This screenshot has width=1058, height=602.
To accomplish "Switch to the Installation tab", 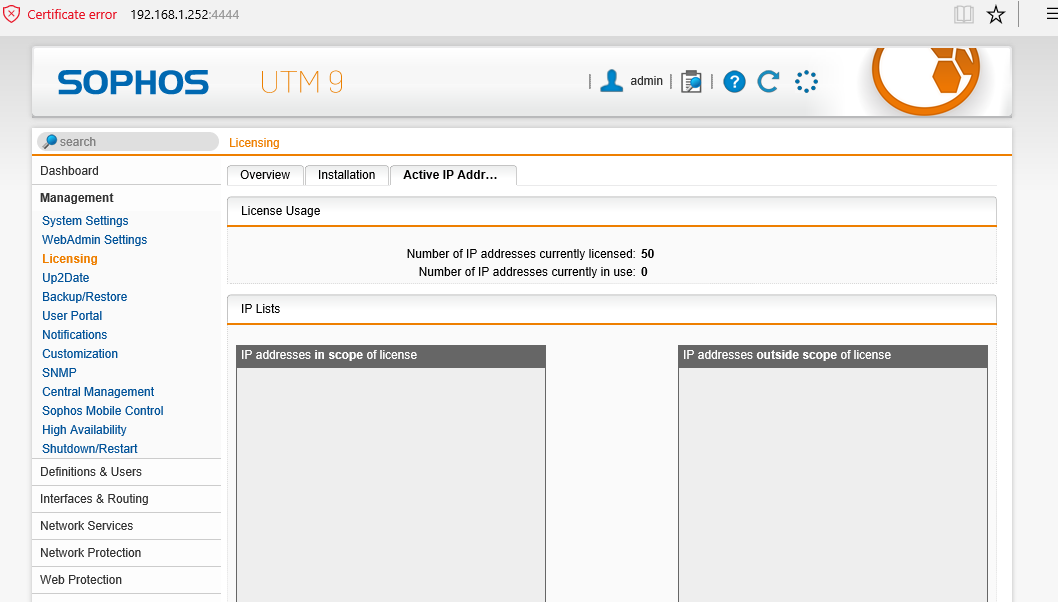I will [x=346, y=175].
